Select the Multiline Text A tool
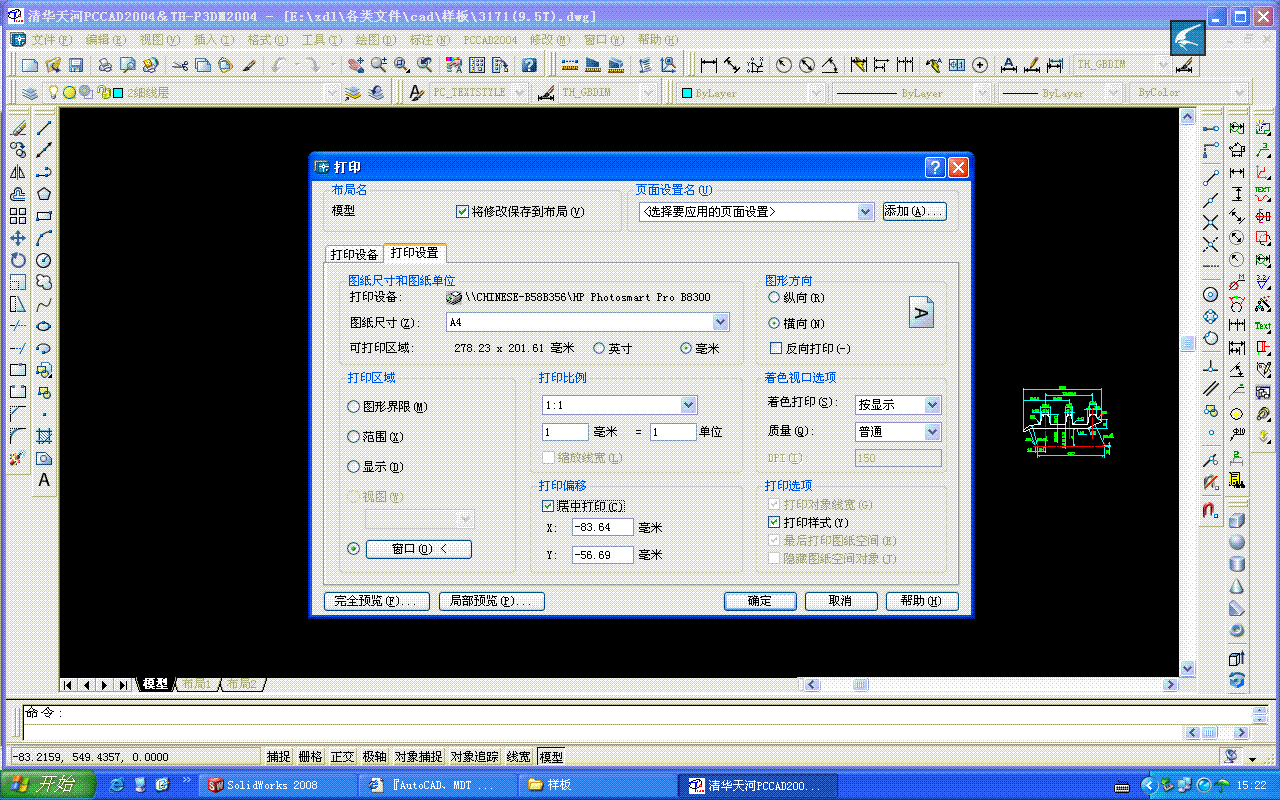Screen dimensions: 1280x800 pyautogui.click(x=44, y=480)
